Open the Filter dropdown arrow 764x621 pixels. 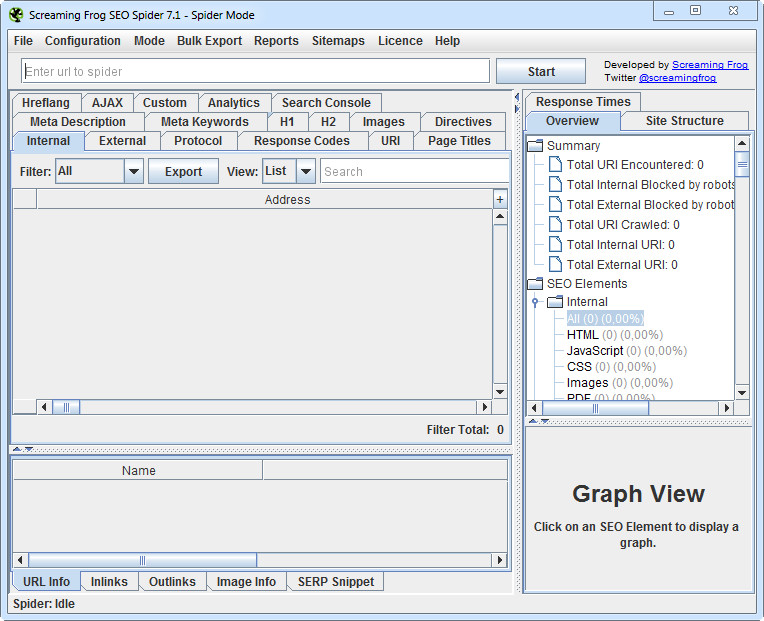click(134, 171)
